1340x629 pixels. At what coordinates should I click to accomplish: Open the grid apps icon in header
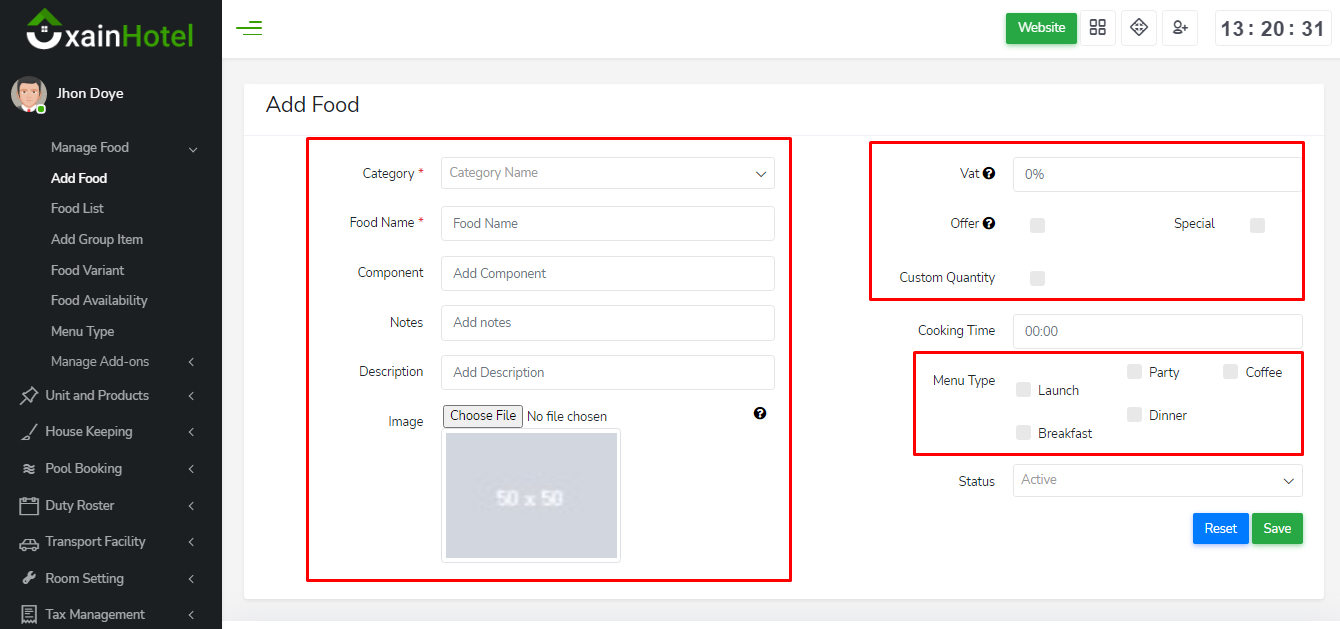click(1098, 28)
